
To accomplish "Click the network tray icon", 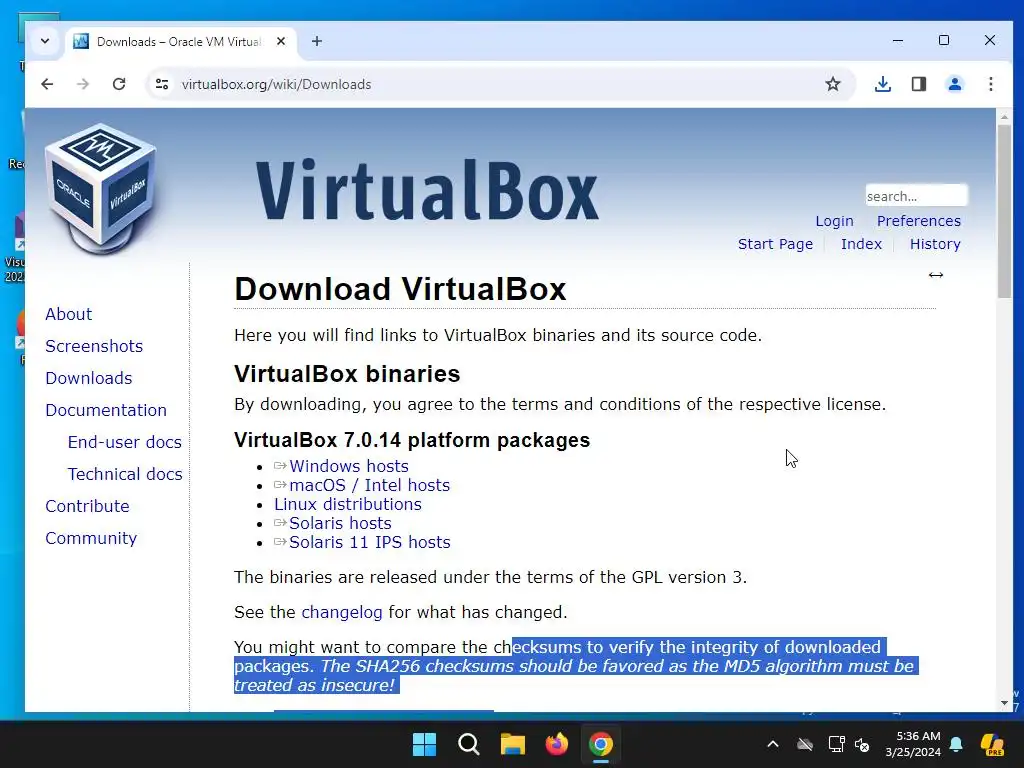I will pos(836,744).
